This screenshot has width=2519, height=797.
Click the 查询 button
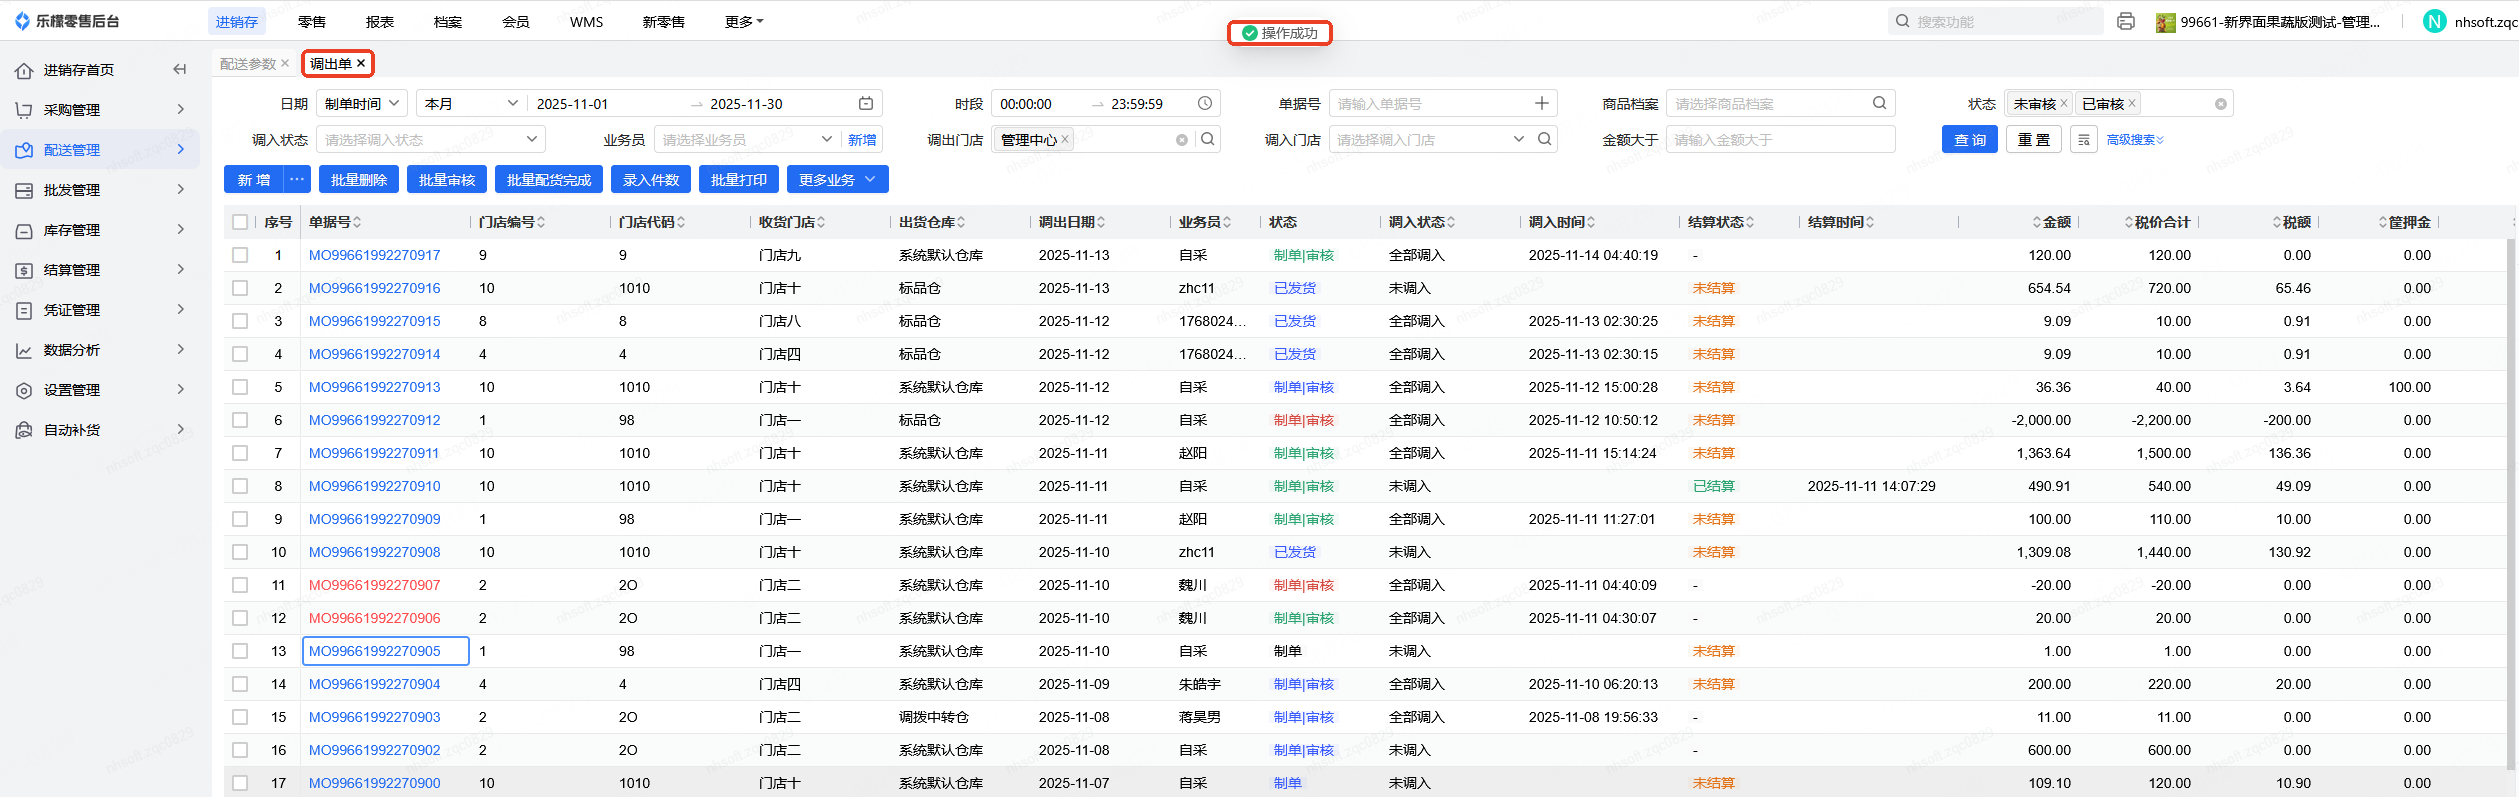point(1969,140)
